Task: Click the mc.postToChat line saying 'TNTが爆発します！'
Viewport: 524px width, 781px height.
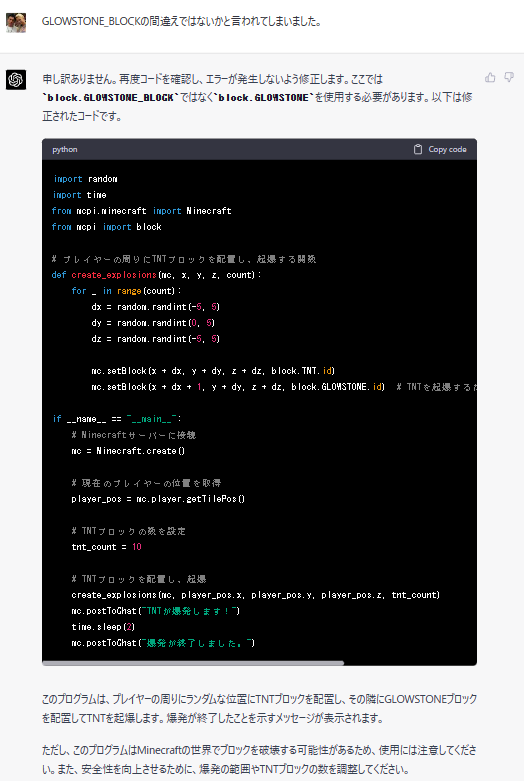Action: point(155,611)
